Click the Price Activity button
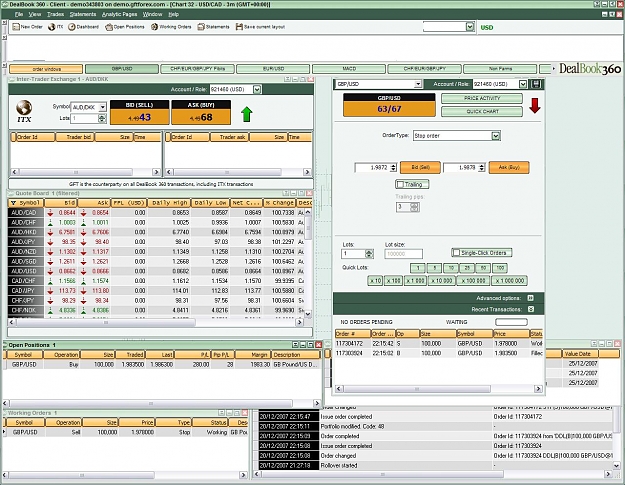The height and width of the screenshot is (485, 625). coord(482,98)
